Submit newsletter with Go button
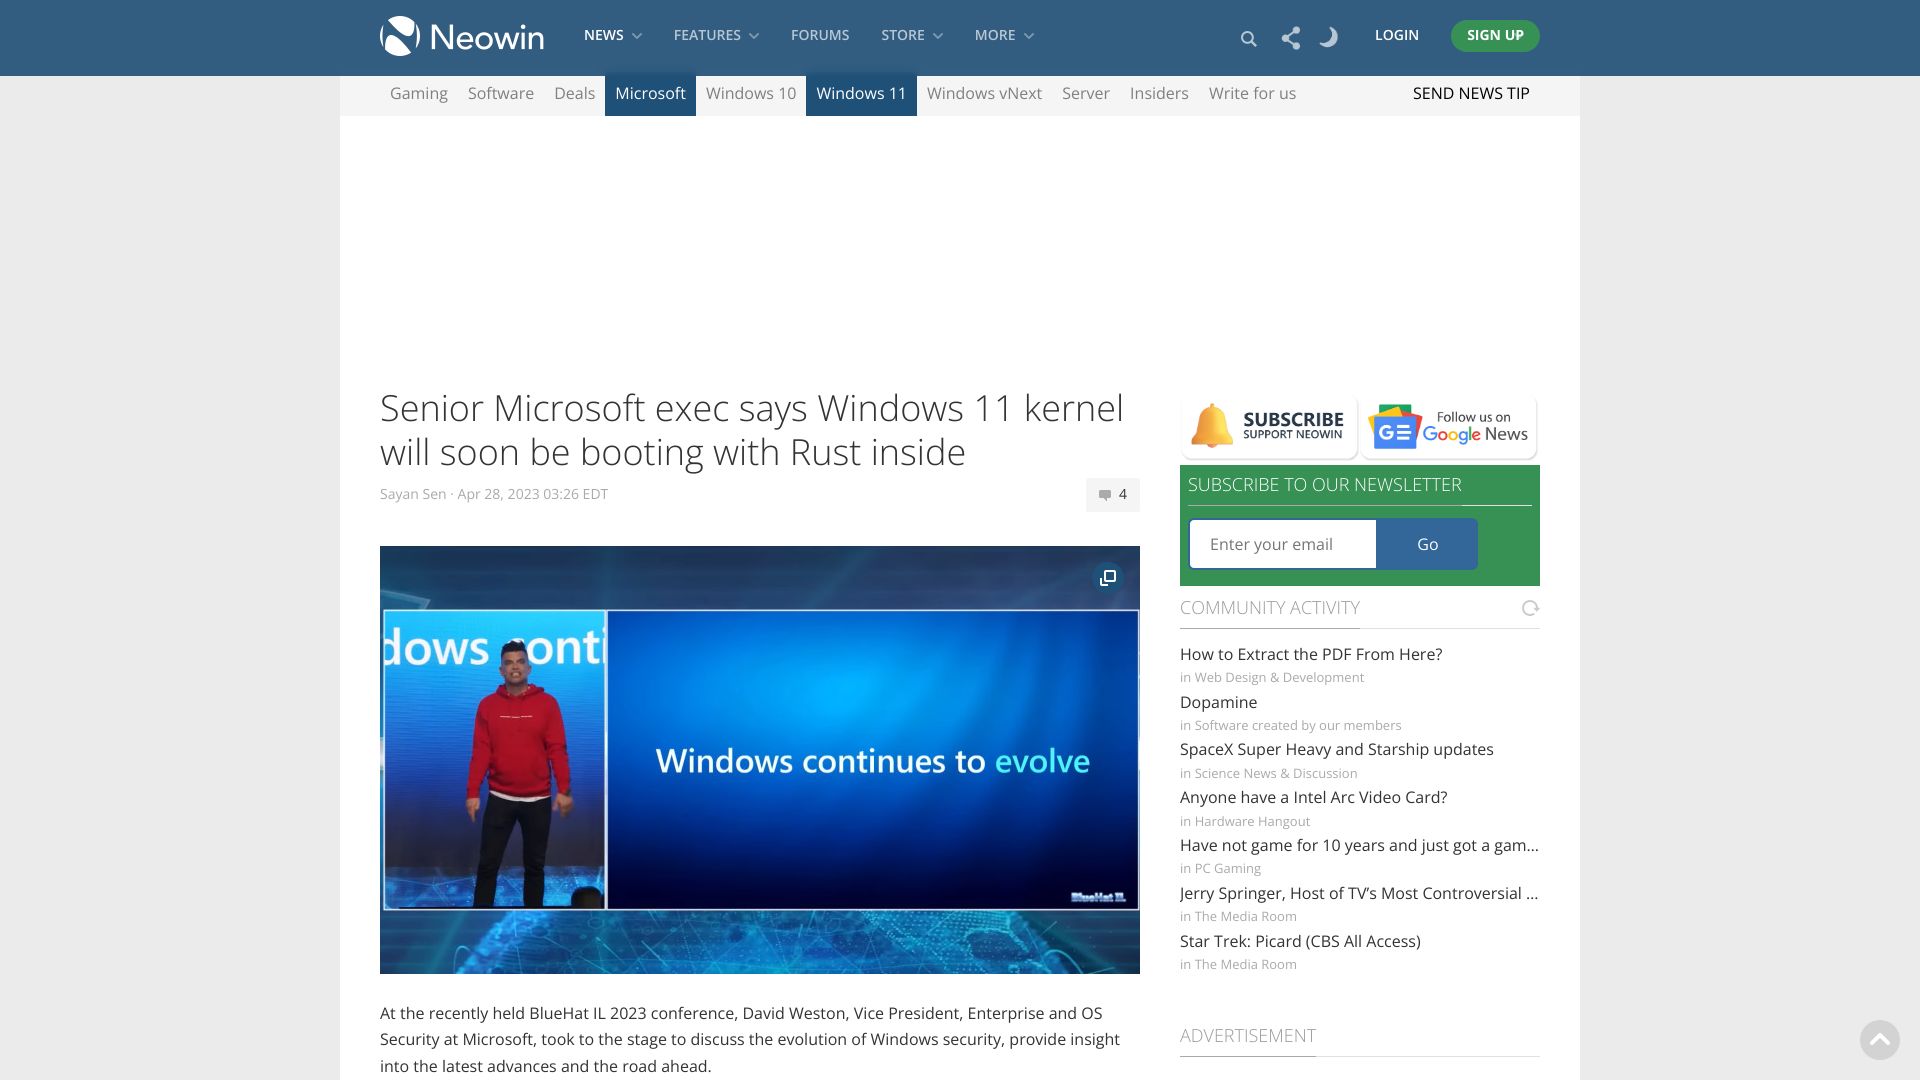 (1427, 544)
